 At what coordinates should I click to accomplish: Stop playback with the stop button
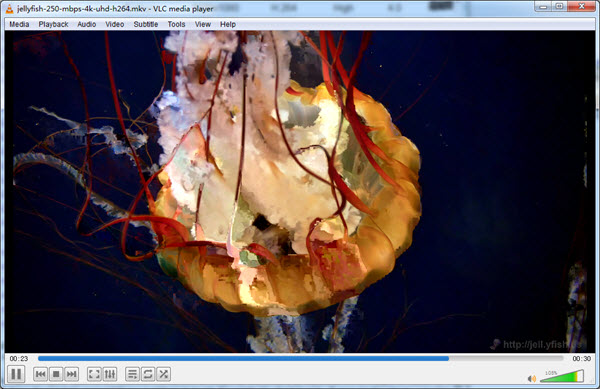[x=56, y=374]
